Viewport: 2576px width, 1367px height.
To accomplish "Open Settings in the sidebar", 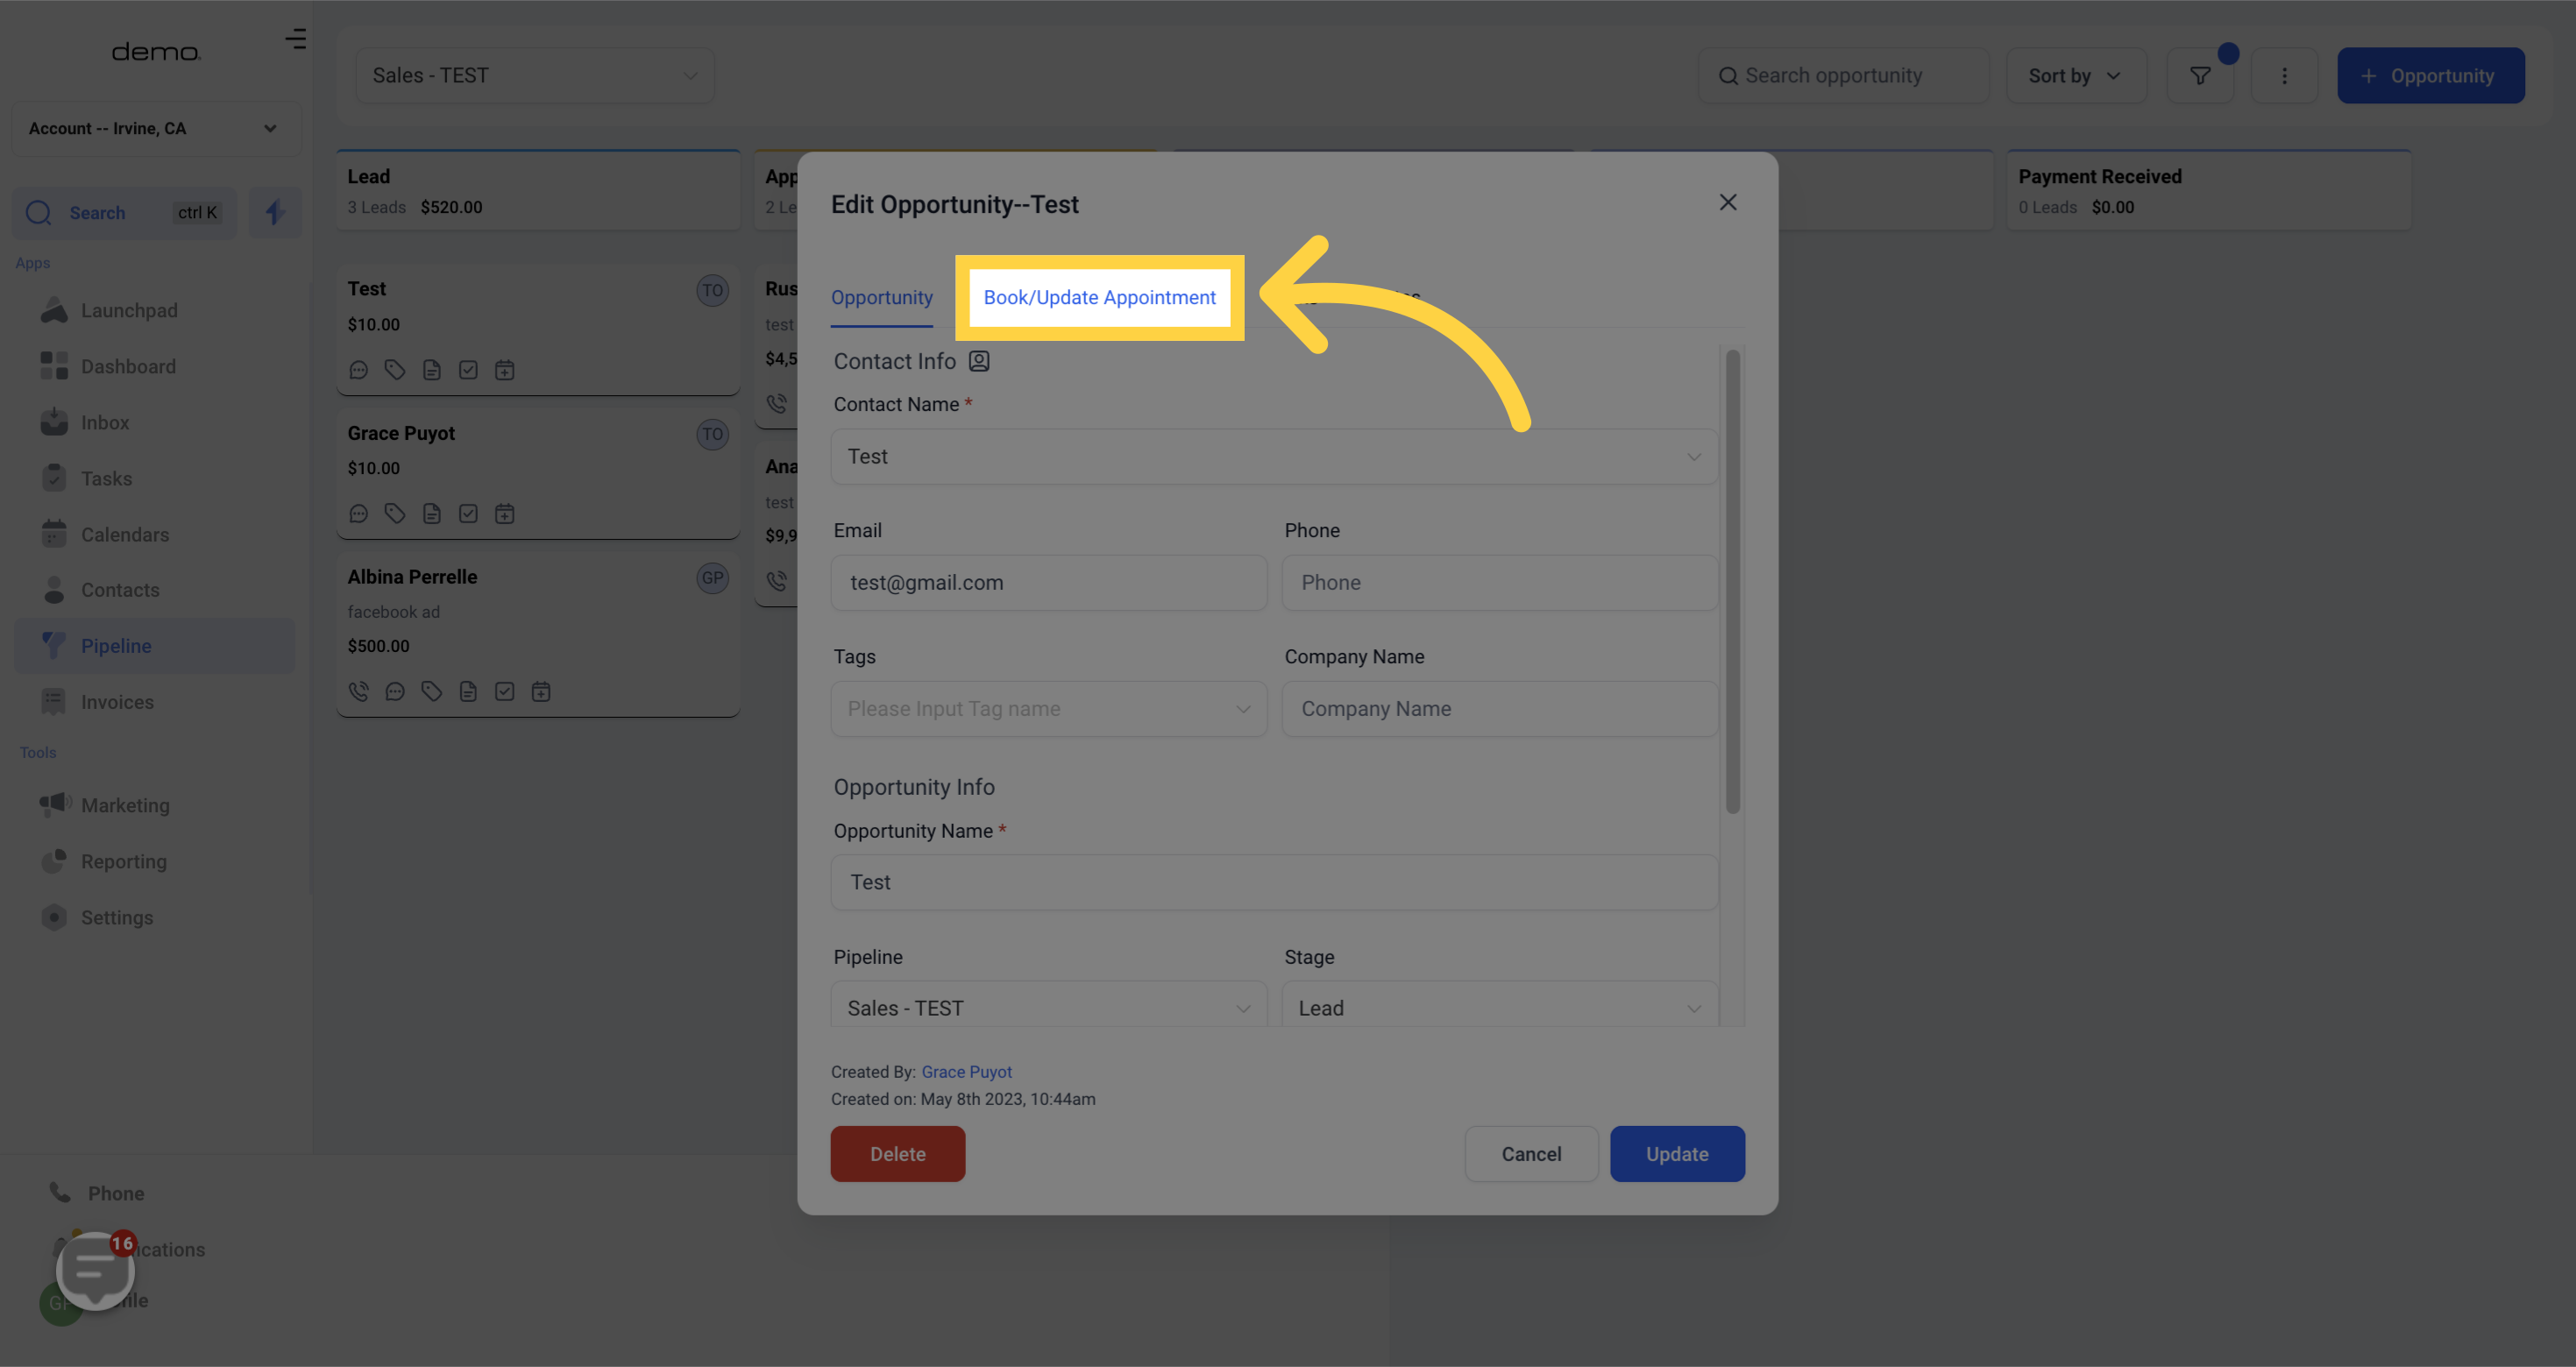I will tap(117, 917).
